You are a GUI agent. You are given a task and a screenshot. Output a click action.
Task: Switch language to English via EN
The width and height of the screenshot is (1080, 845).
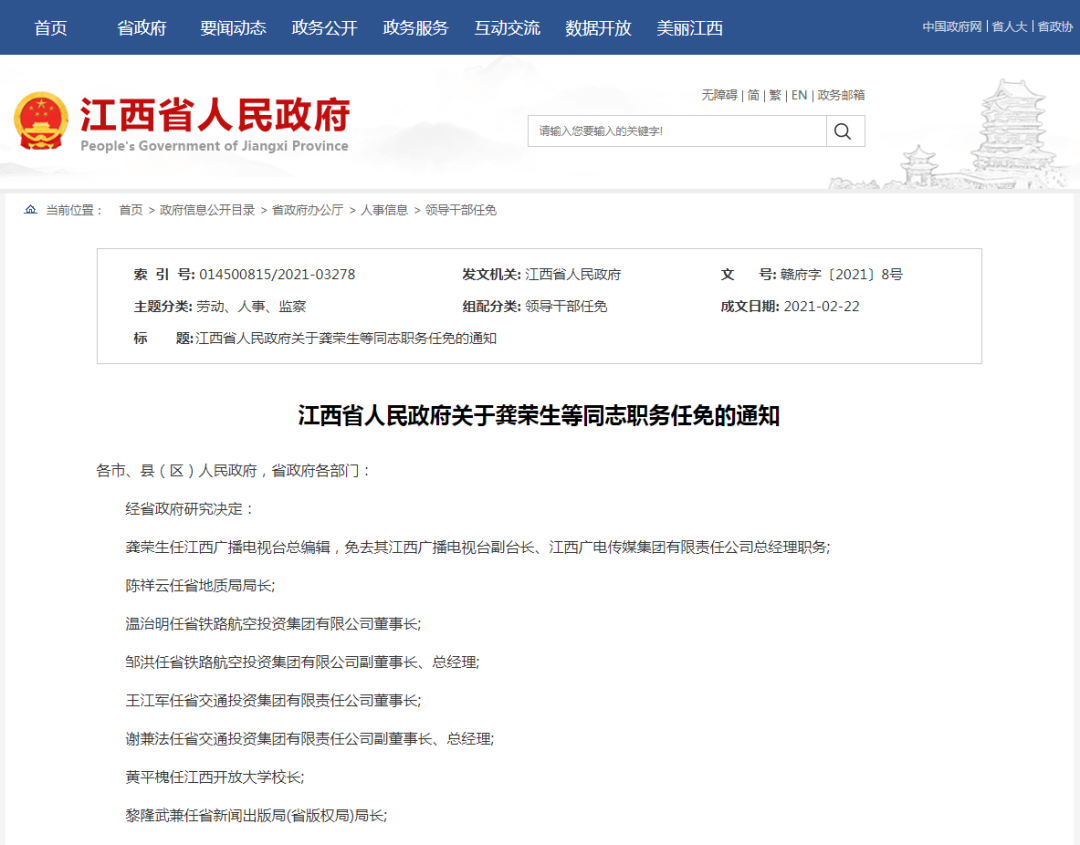(799, 94)
